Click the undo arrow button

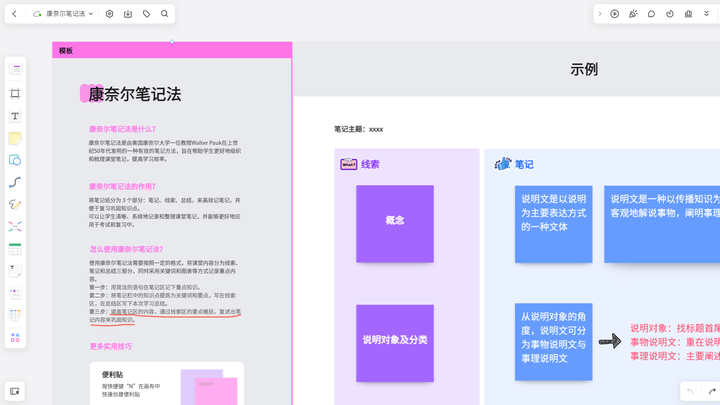690,391
